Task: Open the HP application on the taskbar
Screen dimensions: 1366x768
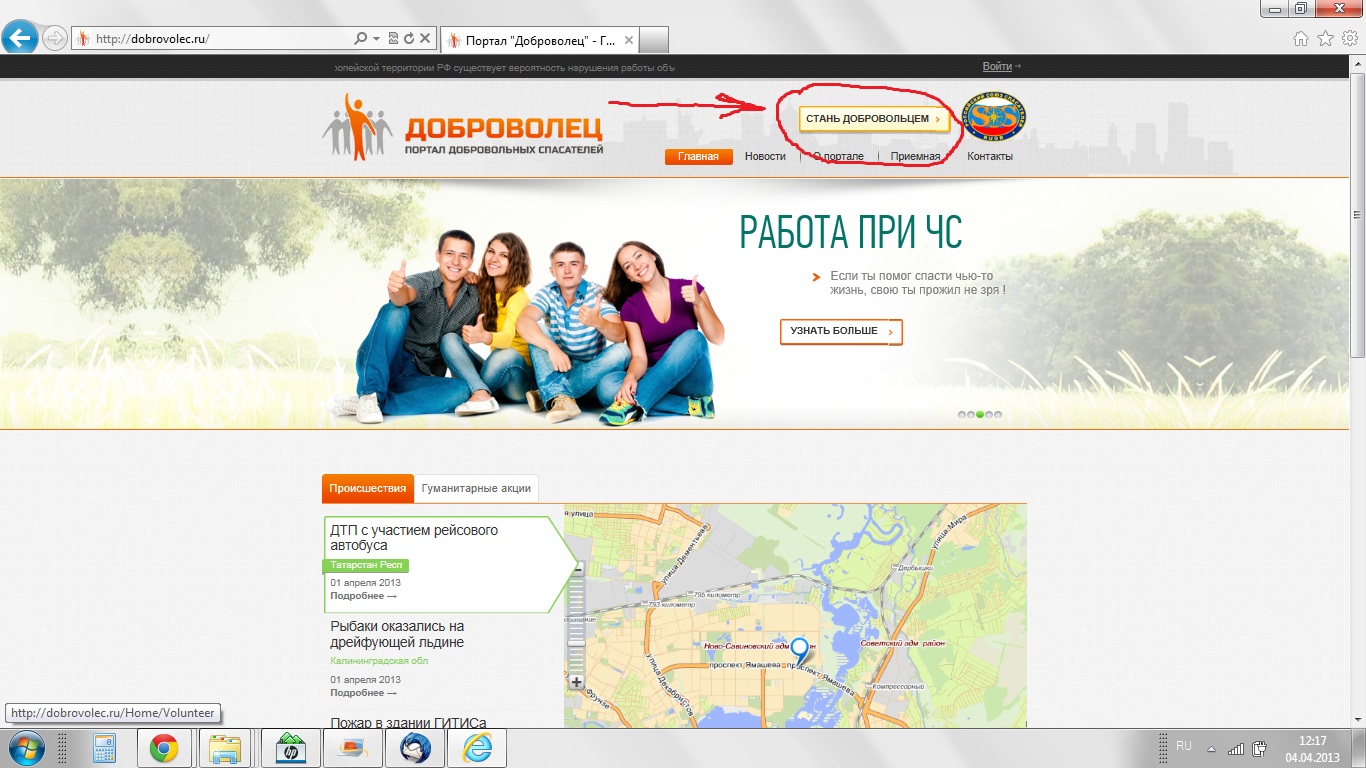Action: click(x=290, y=748)
